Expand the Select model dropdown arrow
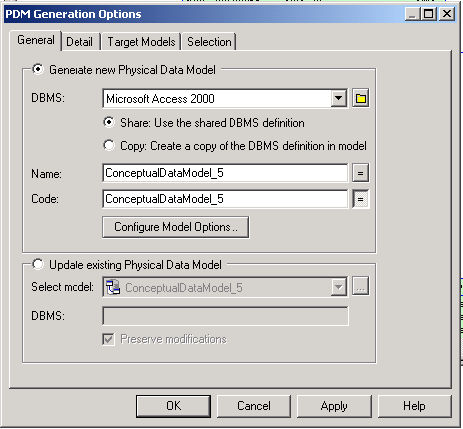 coord(338,287)
